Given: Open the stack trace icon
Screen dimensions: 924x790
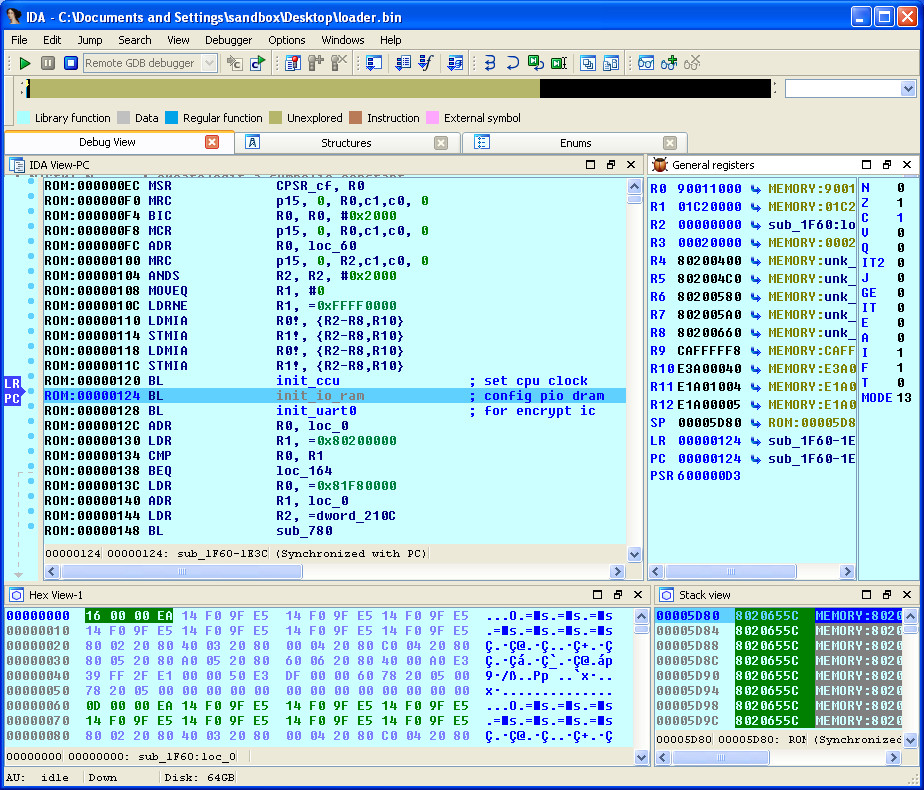Looking at the screenshot, I should (403, 63).
